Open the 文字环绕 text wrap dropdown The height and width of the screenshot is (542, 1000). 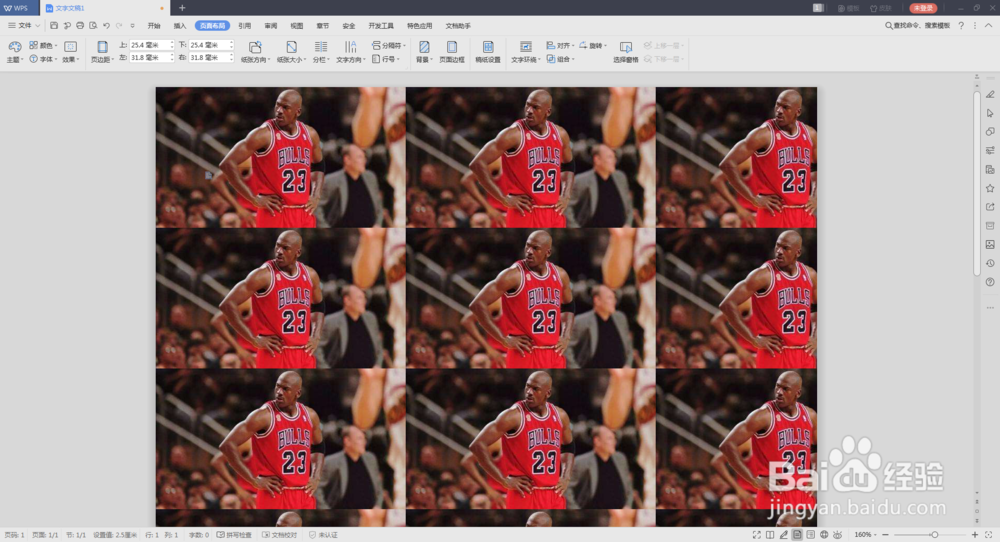point(526,52)
